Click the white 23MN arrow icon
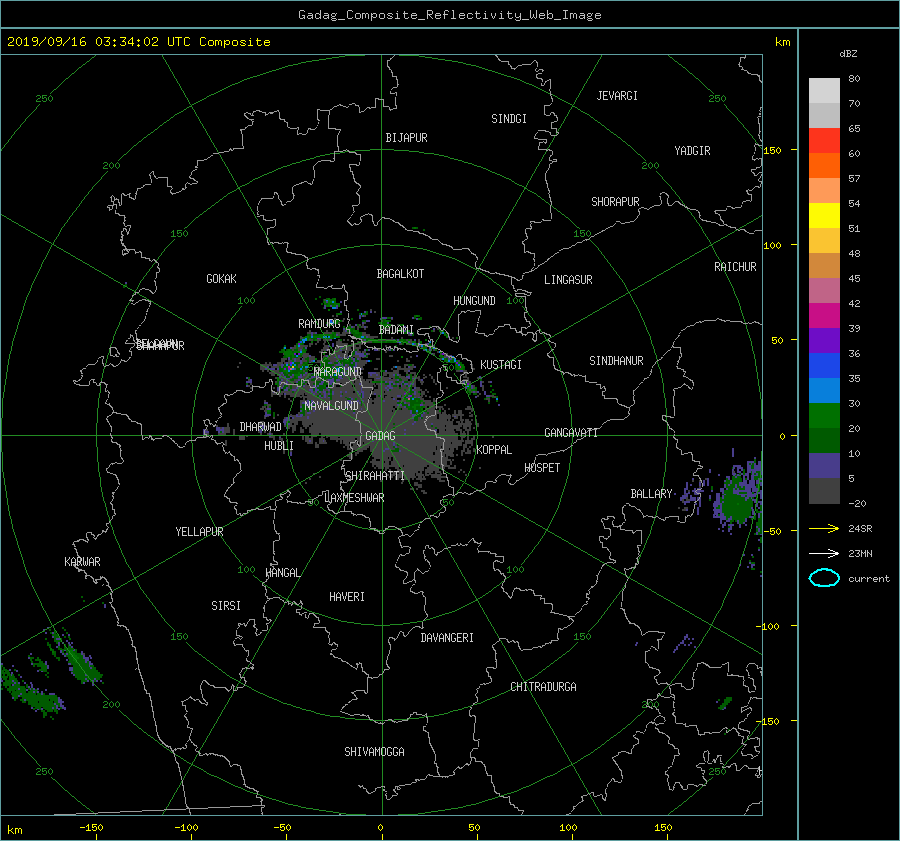 [x=824, y=553]
